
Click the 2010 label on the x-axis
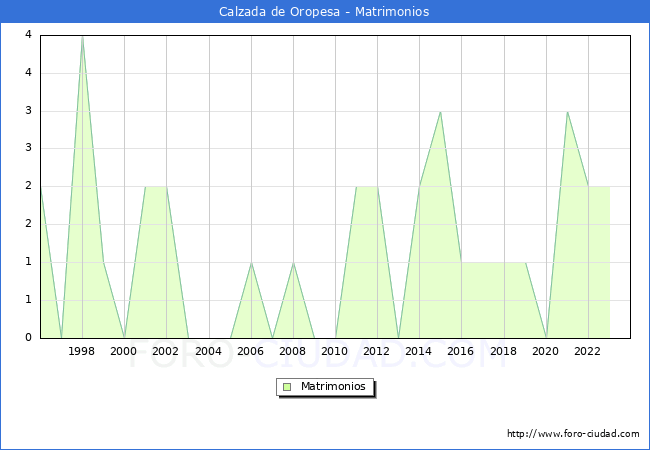(334, 351)
